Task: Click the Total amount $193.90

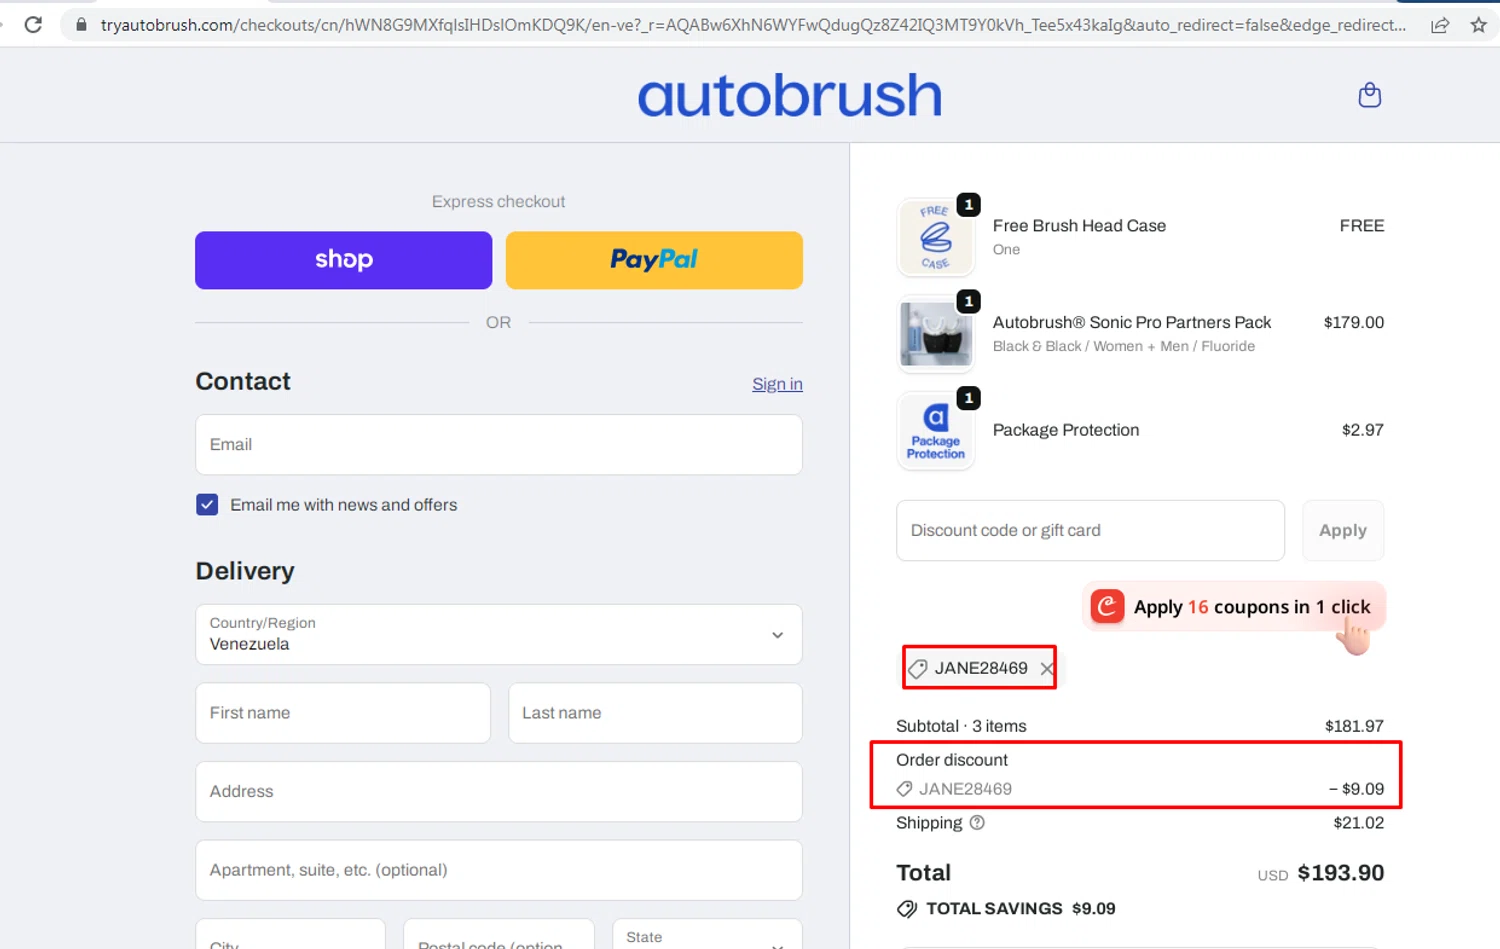Action: click(x=1340, y=873)
